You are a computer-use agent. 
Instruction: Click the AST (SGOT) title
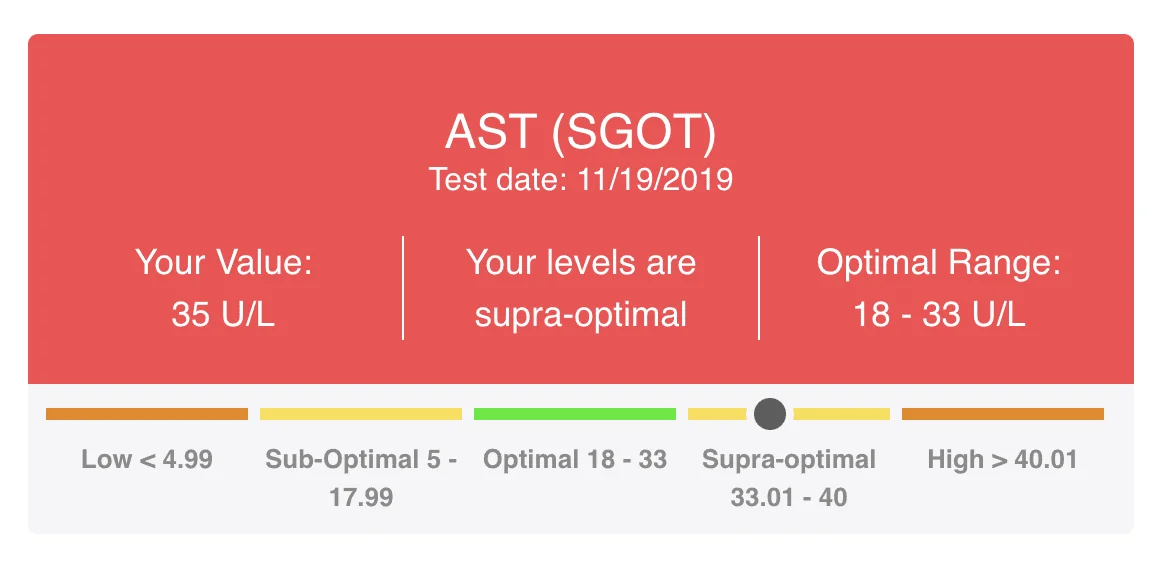pyautogui.click(x=581, y=133)
